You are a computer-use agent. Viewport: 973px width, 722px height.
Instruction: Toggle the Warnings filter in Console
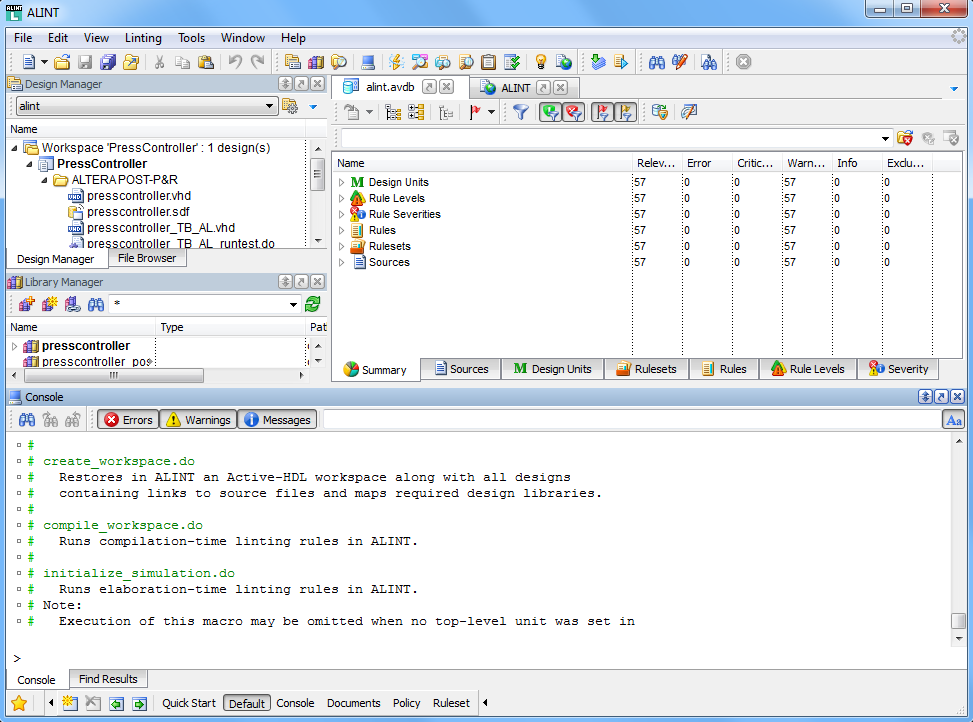click(x=199, y=420)
